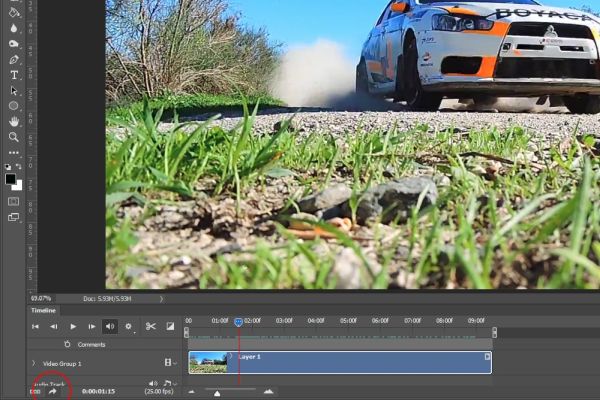Click the 03:00f ruler mark

pyautogui.click(x=284, y=320)
